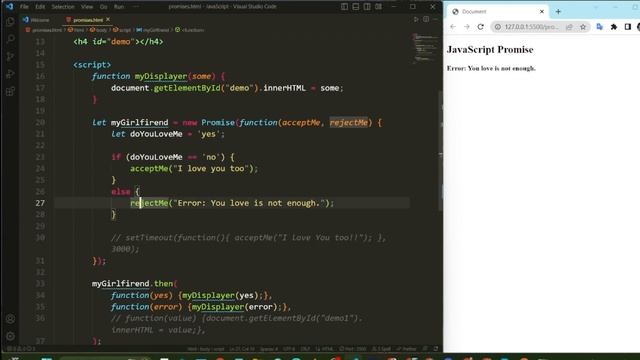Click Ln, Col cursor position in status bar
640x360 pixels.
click(242, 349)
